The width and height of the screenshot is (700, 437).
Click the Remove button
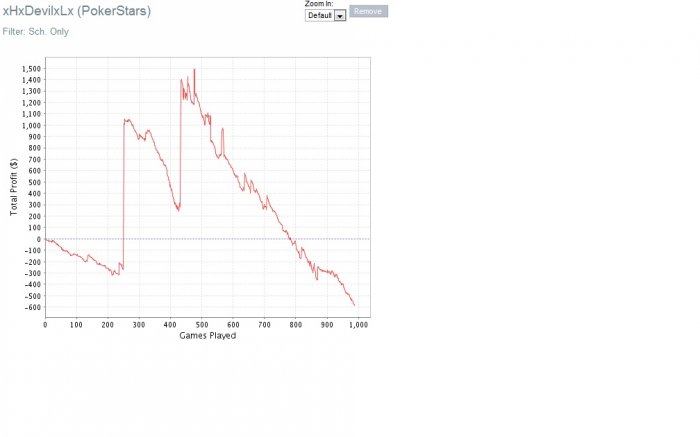[368, 11]
